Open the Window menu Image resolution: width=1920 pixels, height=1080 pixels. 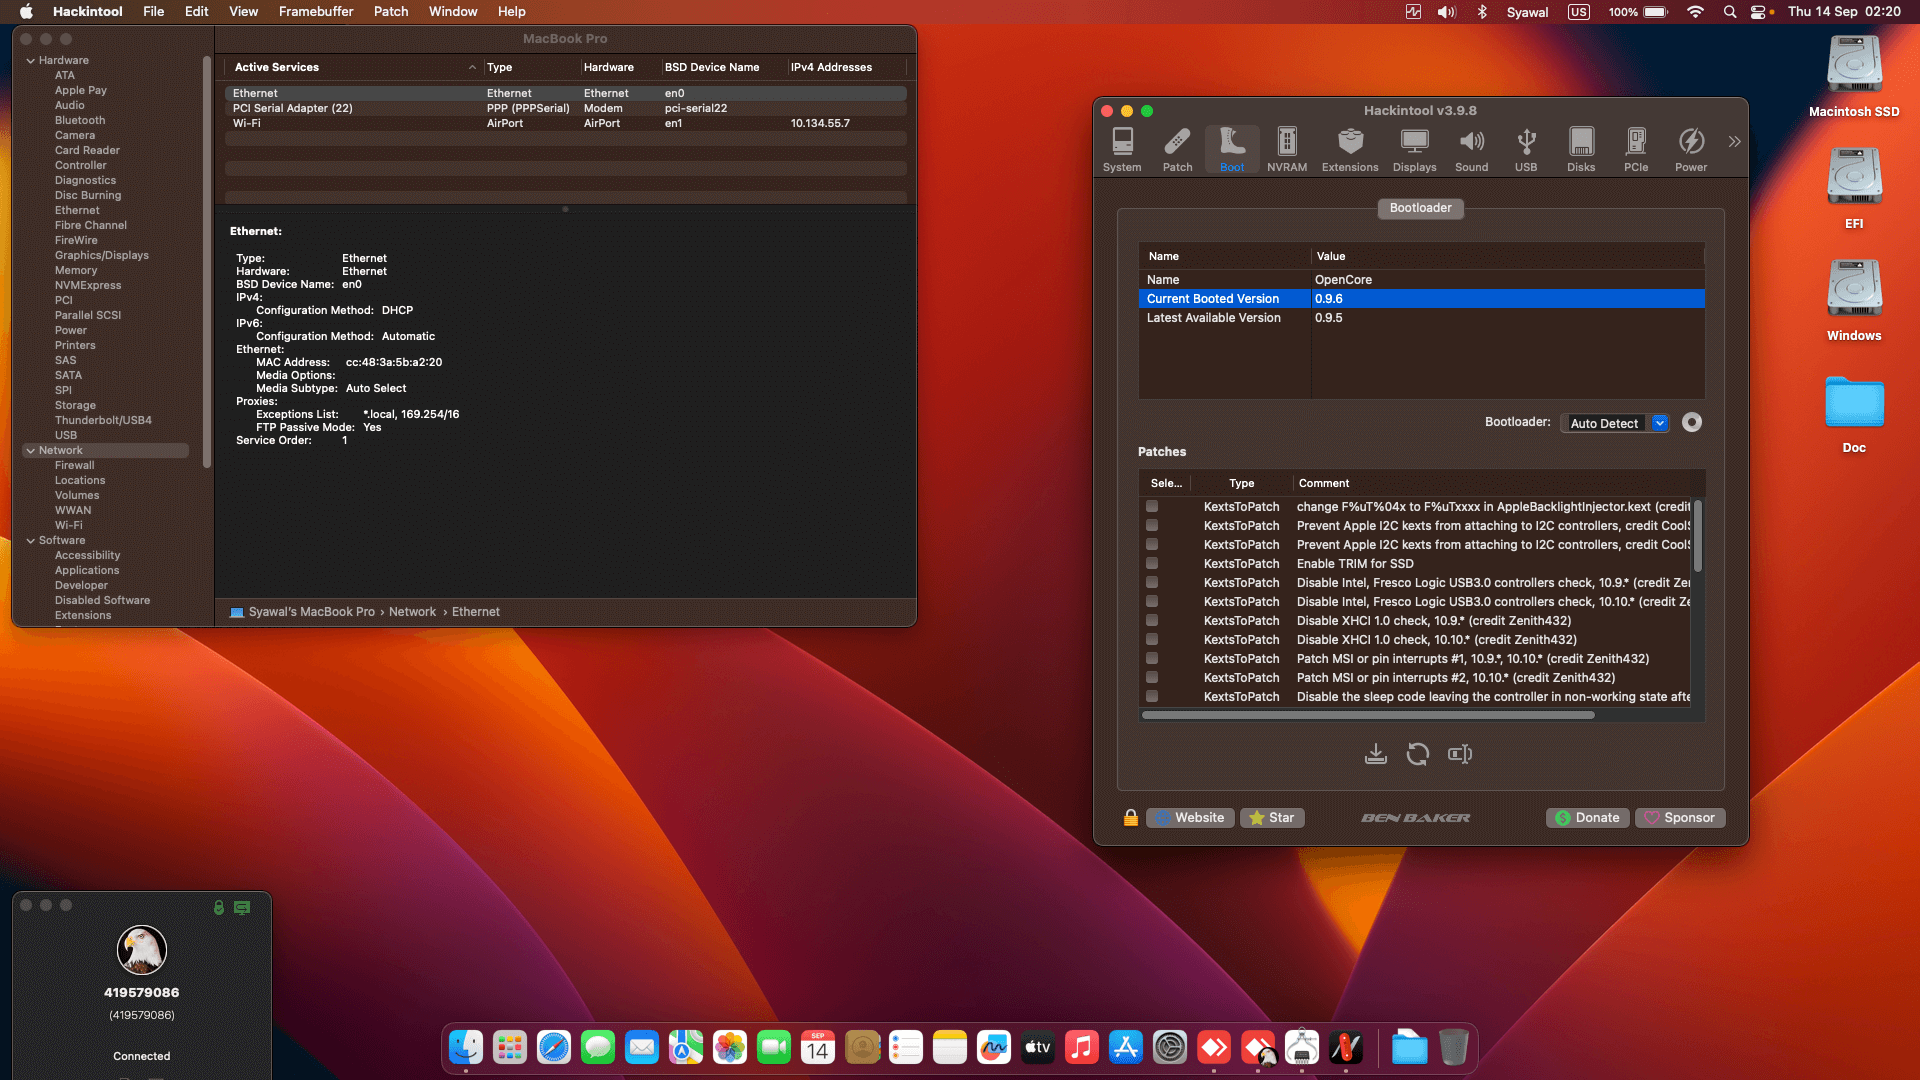[x=452, y=11]
